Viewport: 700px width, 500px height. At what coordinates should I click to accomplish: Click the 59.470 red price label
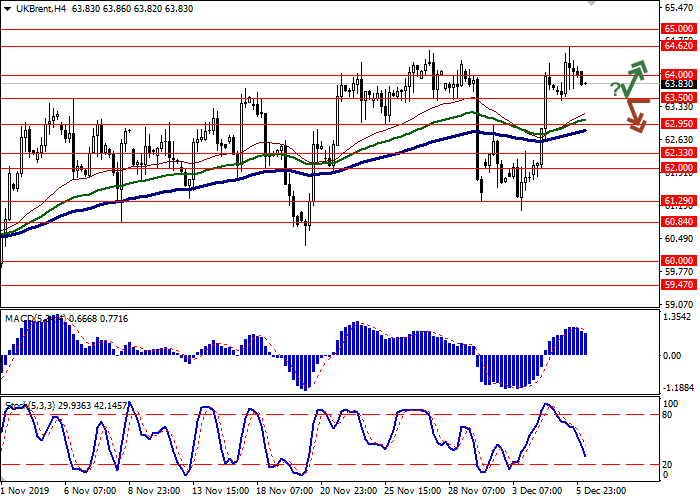tap(678, 284)
